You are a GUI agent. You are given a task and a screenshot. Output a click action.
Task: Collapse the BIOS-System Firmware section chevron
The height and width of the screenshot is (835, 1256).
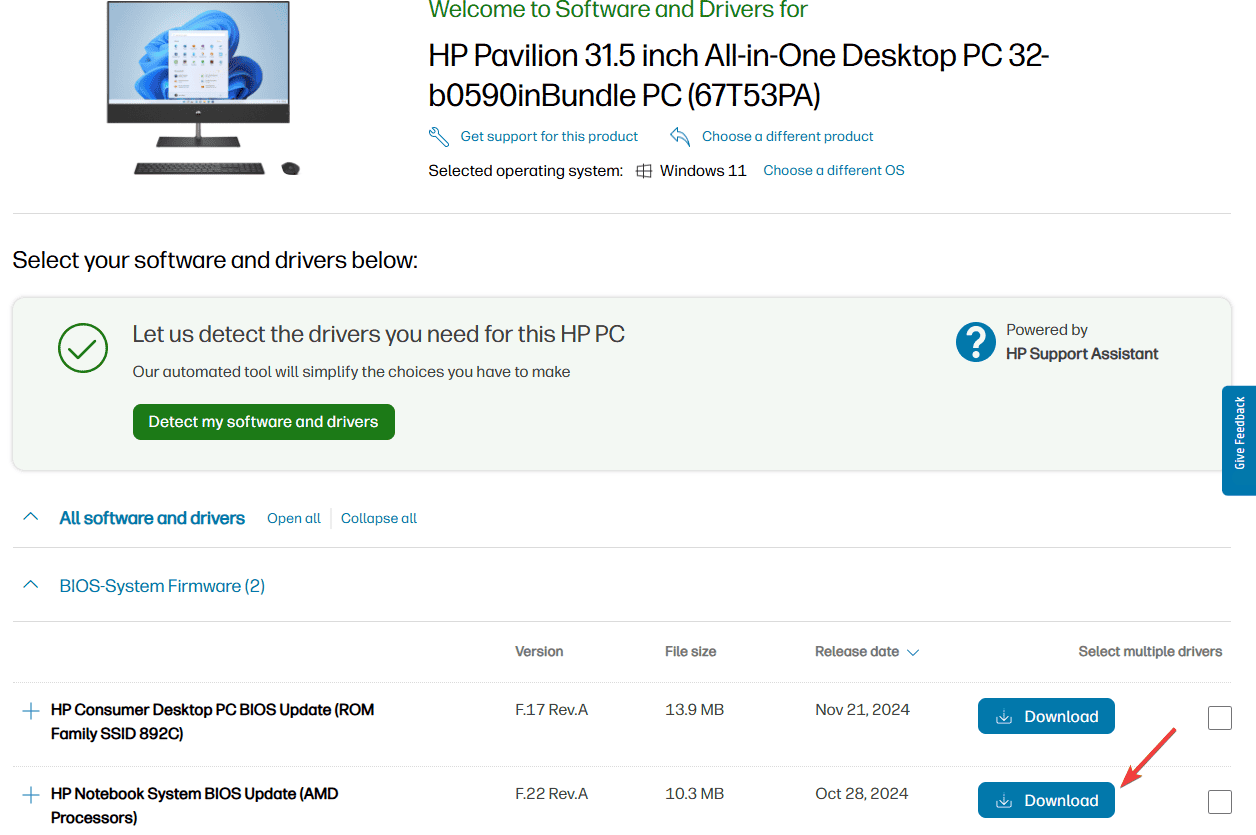coord(31,585)
